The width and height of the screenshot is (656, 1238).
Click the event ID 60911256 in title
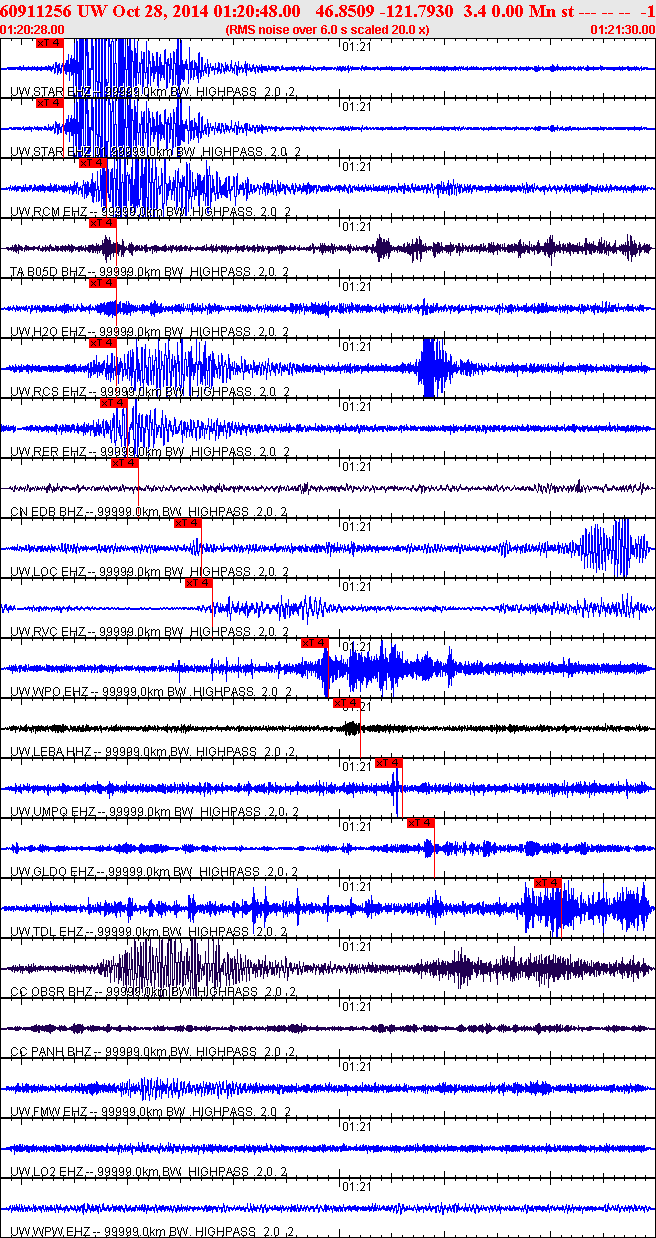click(38, 11)
